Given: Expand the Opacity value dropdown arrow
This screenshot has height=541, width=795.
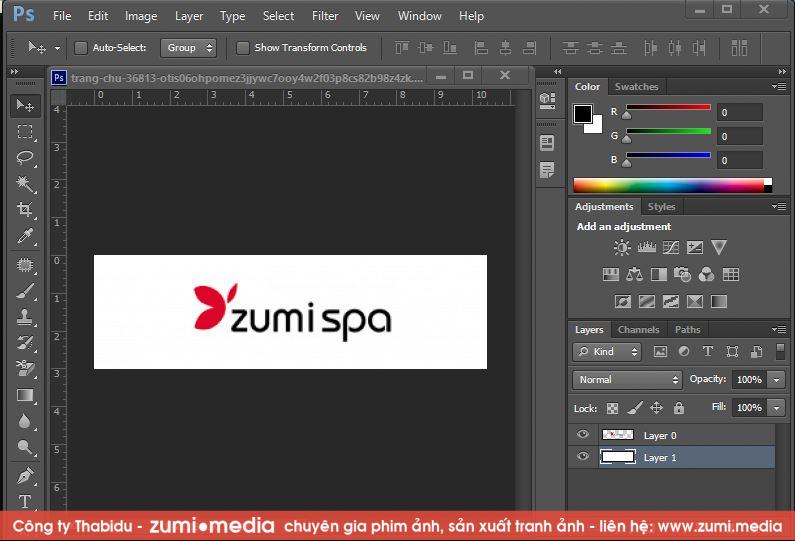Looking at the screenshot, I should click(776, 380).
